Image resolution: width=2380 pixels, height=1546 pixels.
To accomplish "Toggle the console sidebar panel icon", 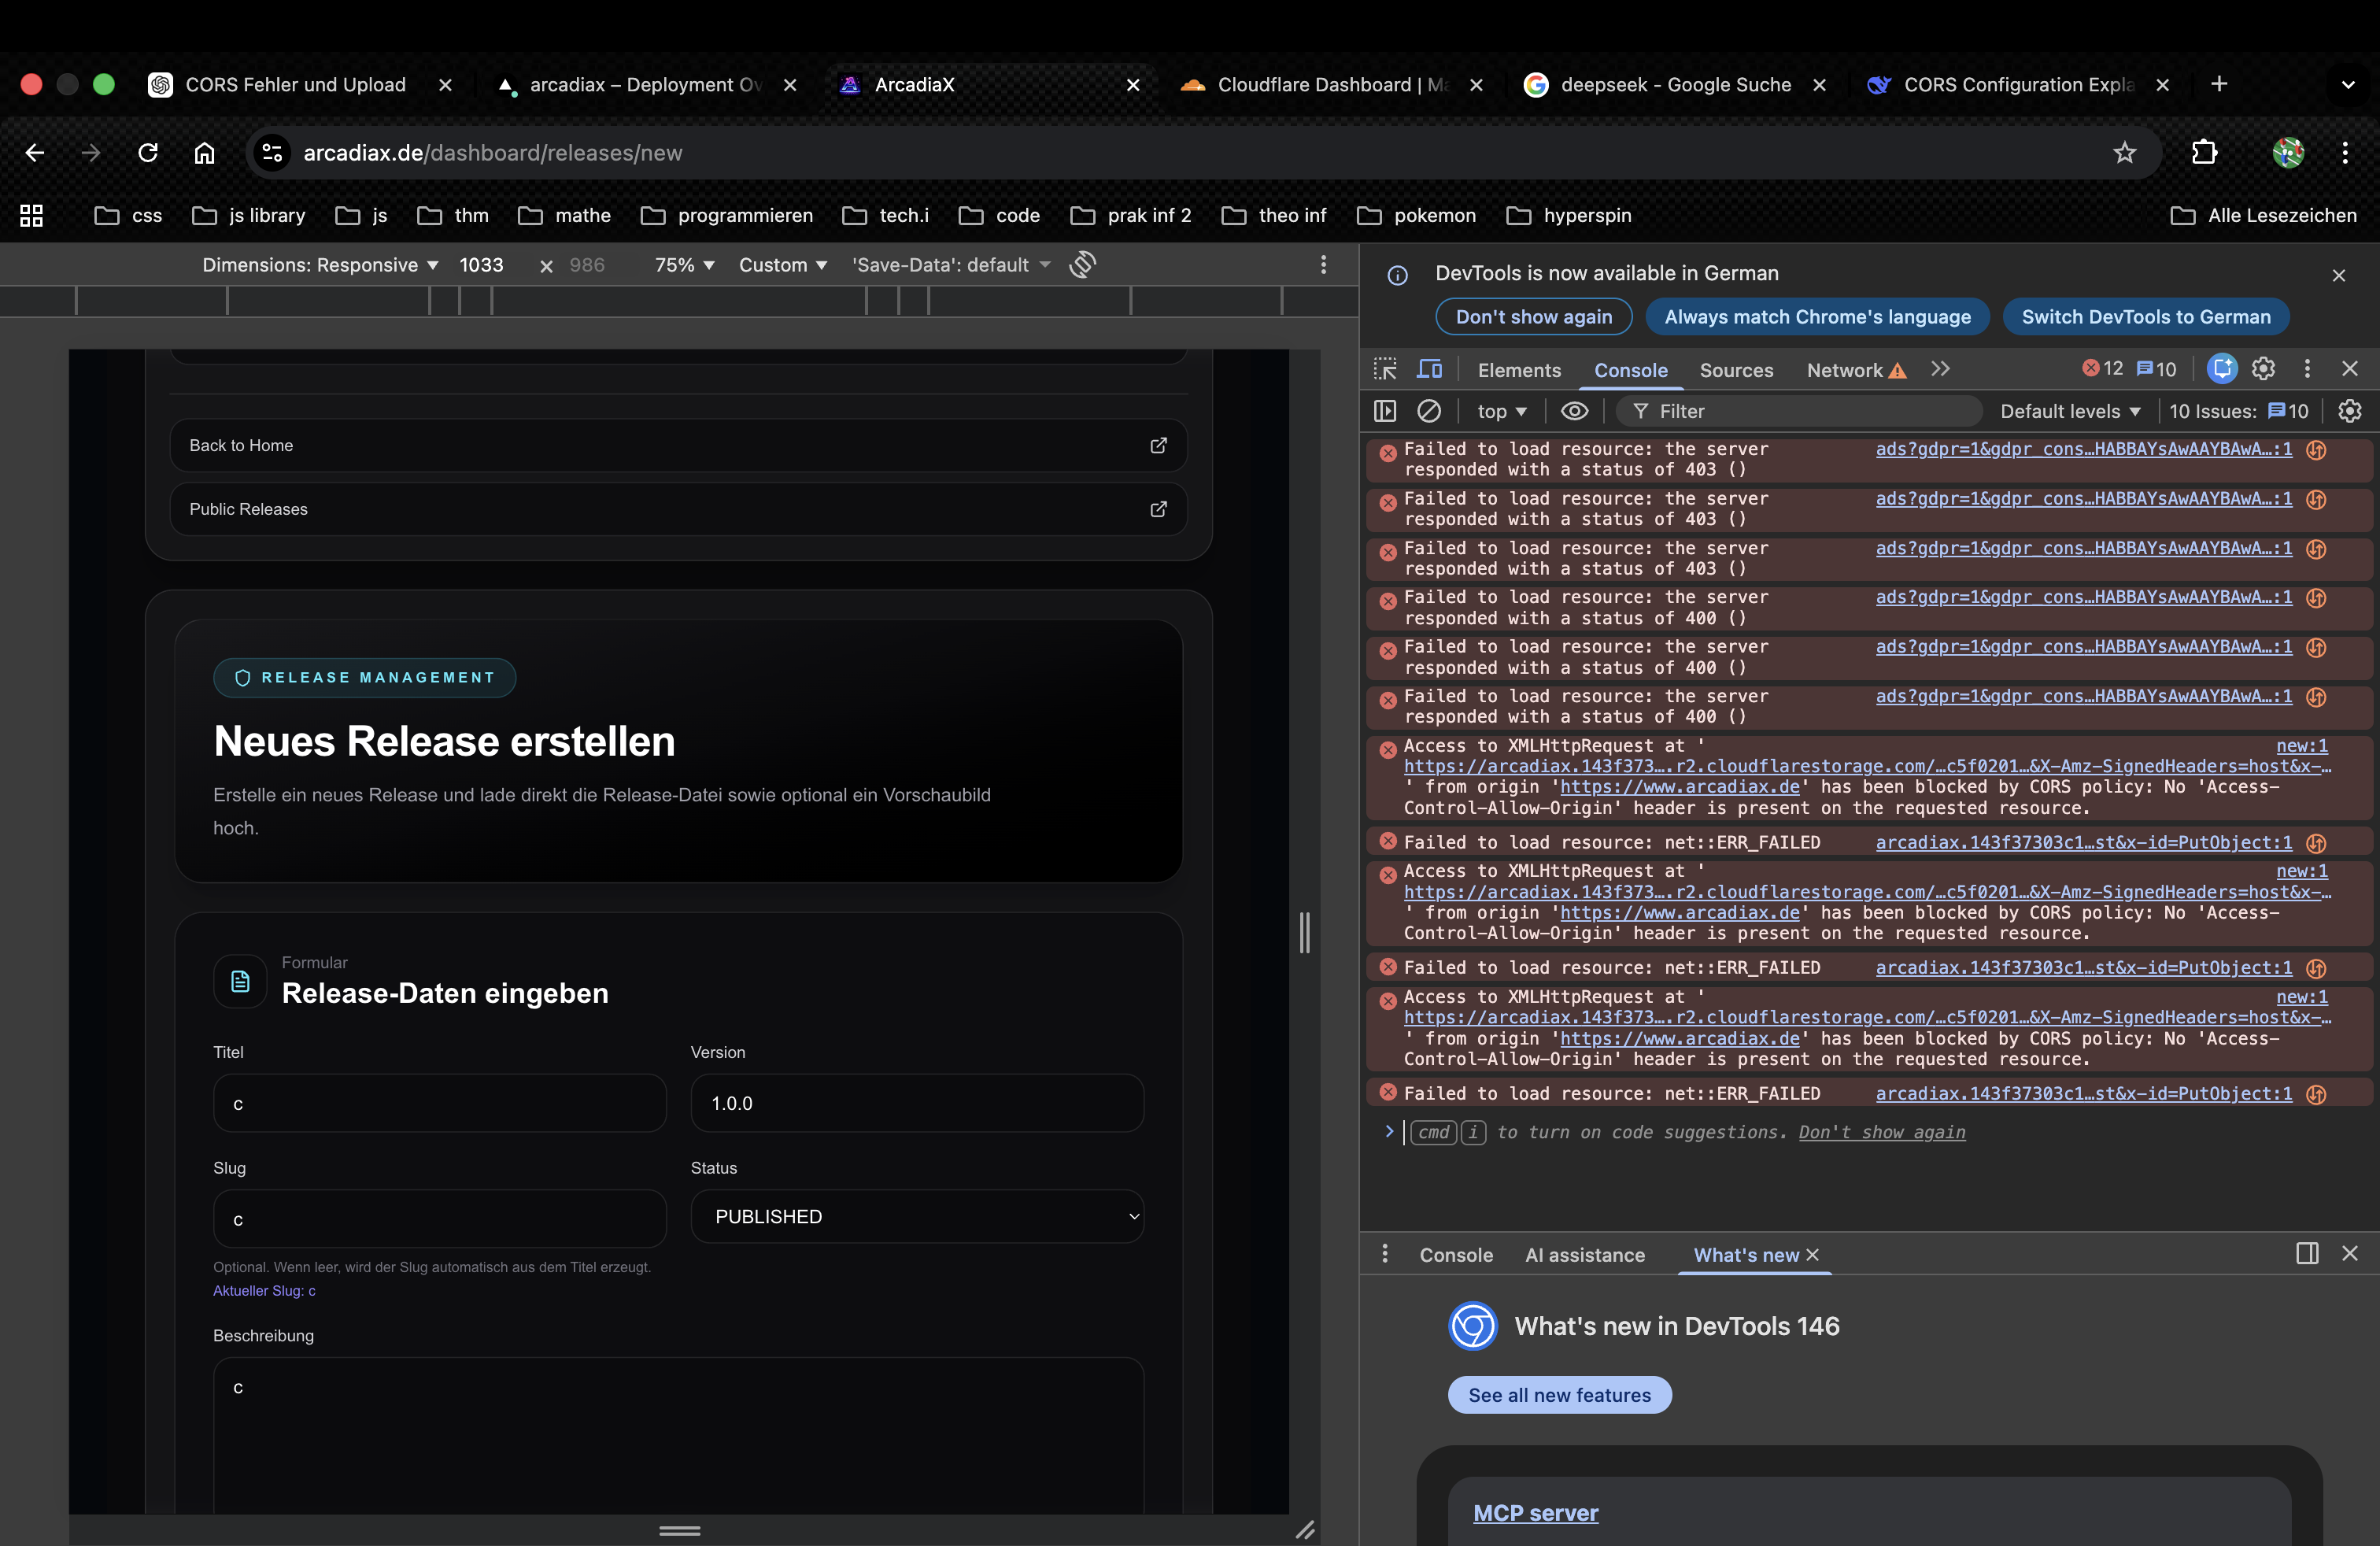I will point(1385,411).
